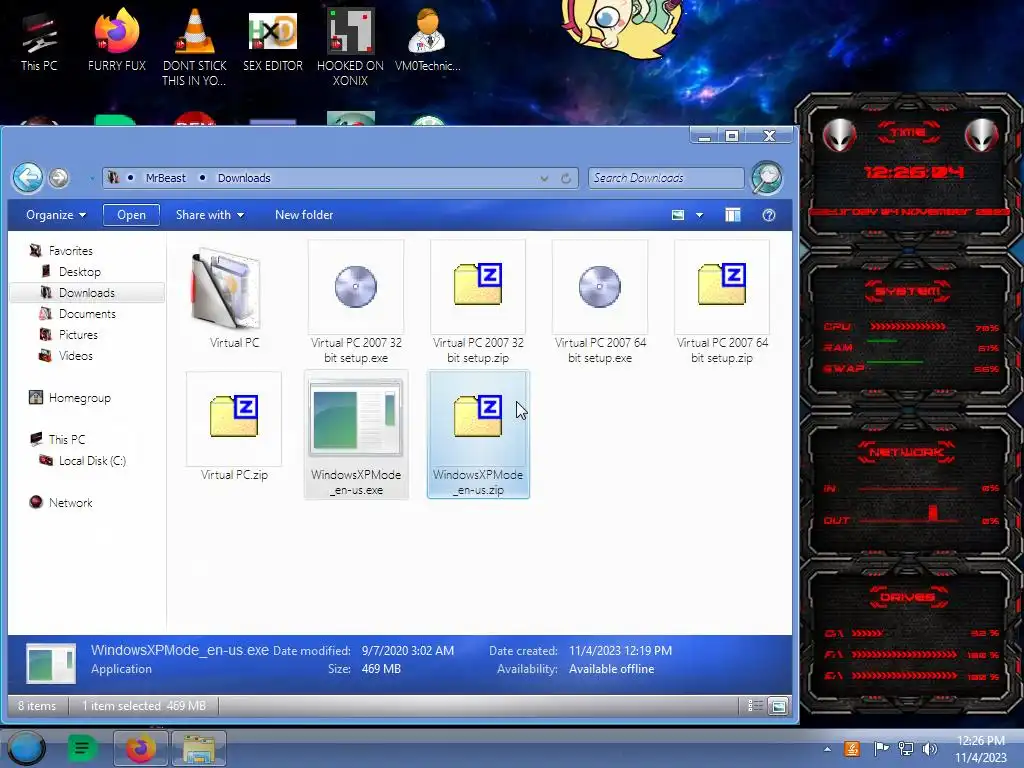This screenshot has height=768, width=1024.
Task: Select the Virtual PC folder icon
Action: point(226,289)
